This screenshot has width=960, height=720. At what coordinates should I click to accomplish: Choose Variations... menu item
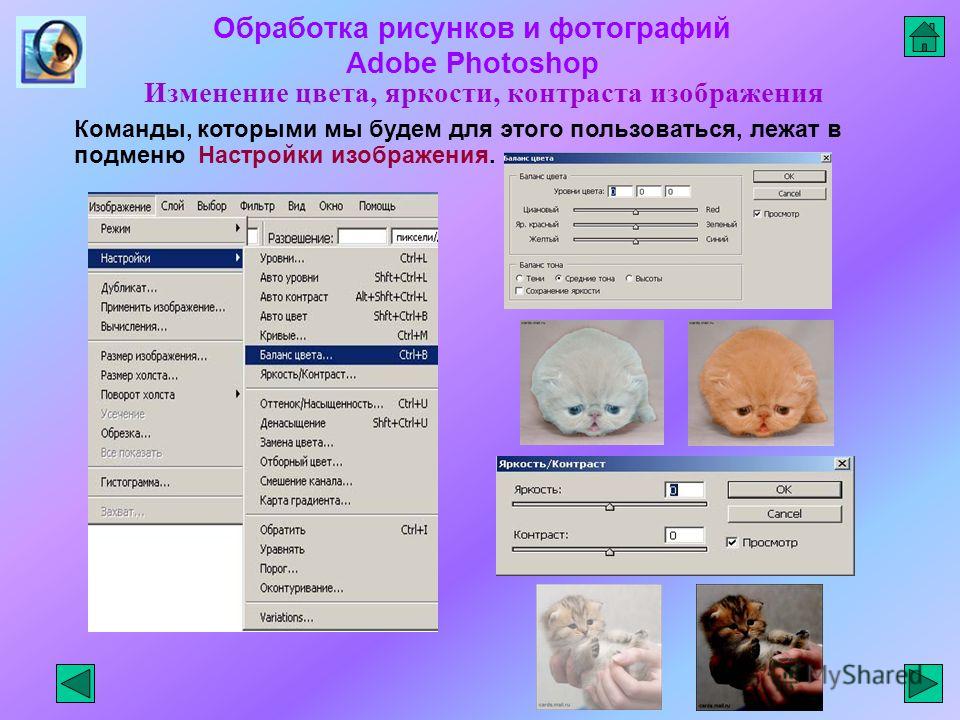[342, 618]
